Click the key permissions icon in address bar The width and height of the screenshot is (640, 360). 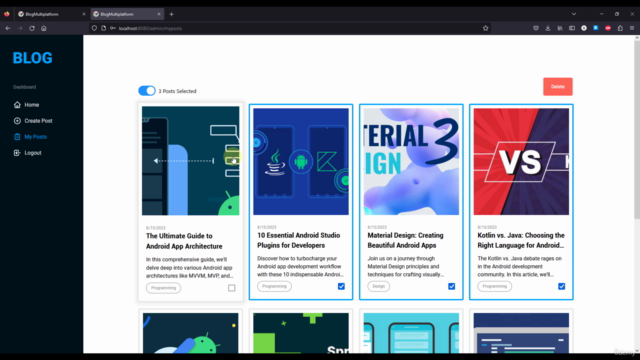point(113,28)
